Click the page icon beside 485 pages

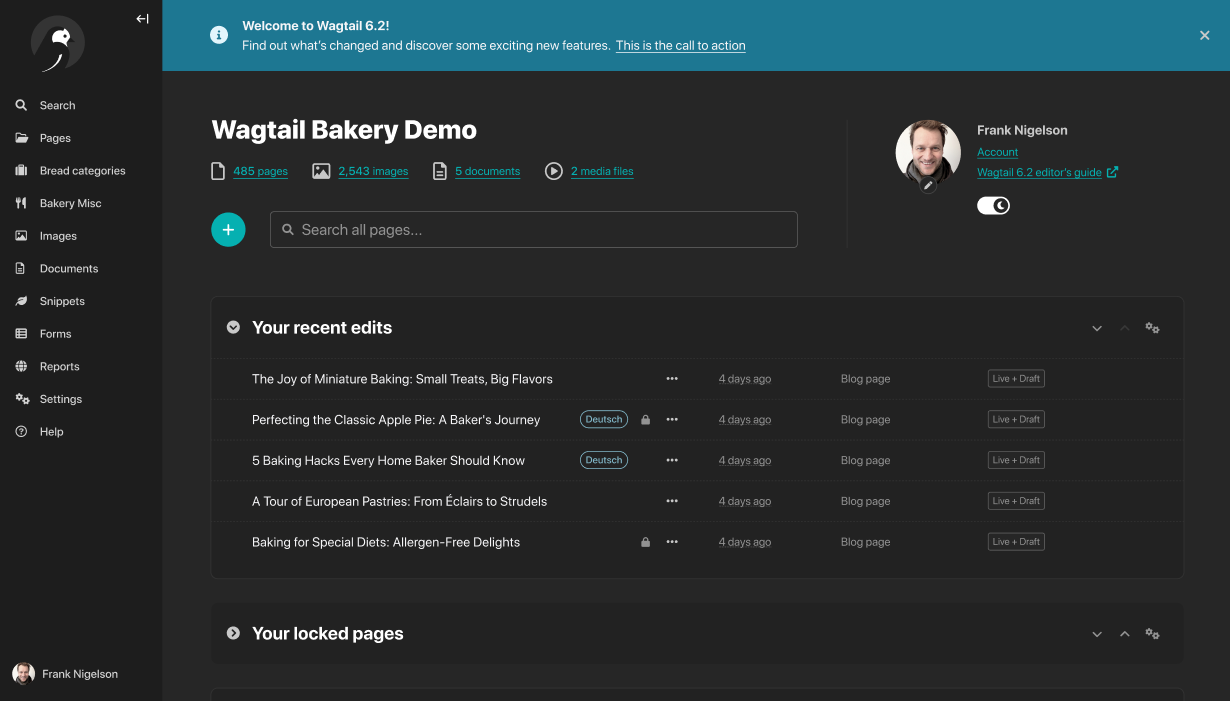(218, 171)
